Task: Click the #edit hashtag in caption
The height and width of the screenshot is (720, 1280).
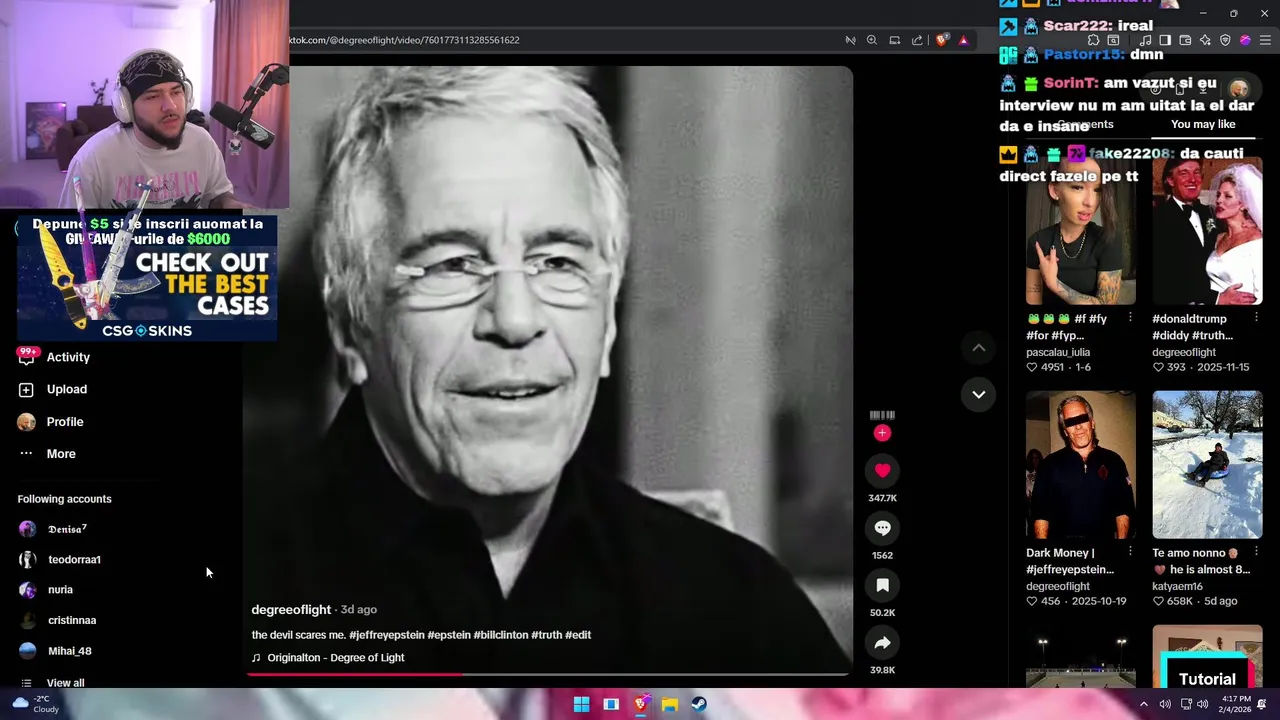Action: tap(578, 635)
